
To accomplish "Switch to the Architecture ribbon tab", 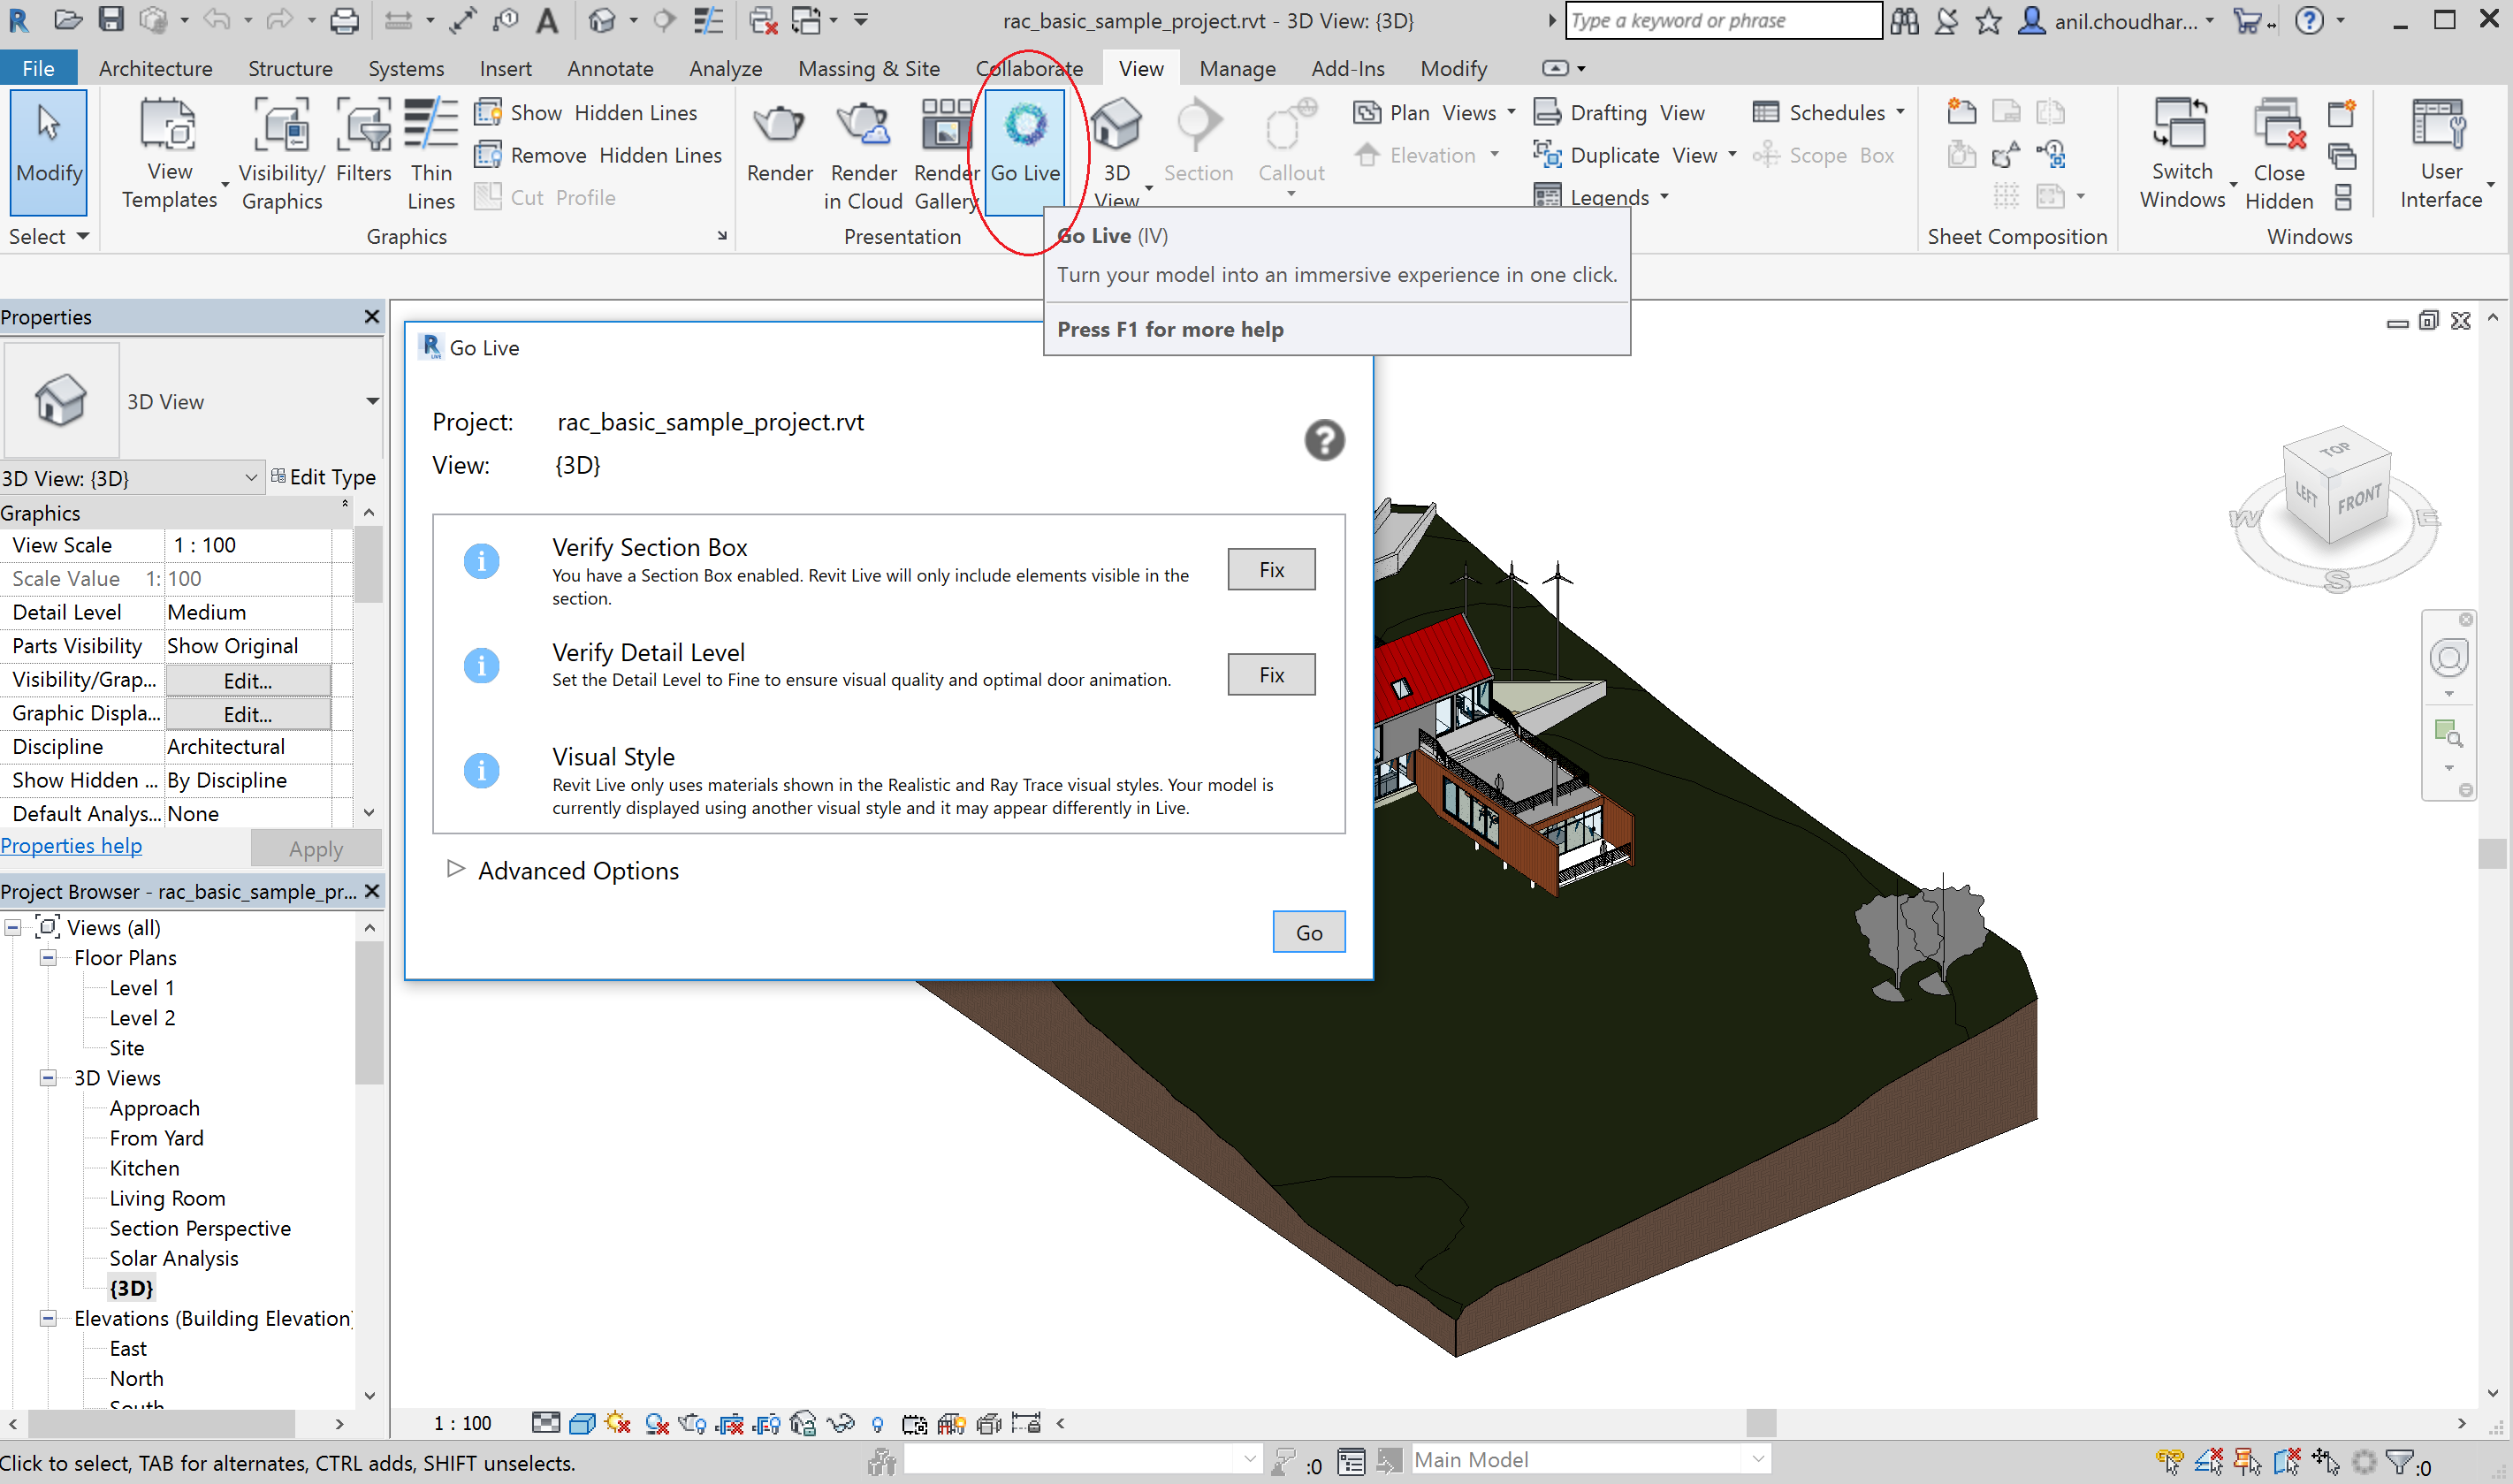I will (155, 68).
